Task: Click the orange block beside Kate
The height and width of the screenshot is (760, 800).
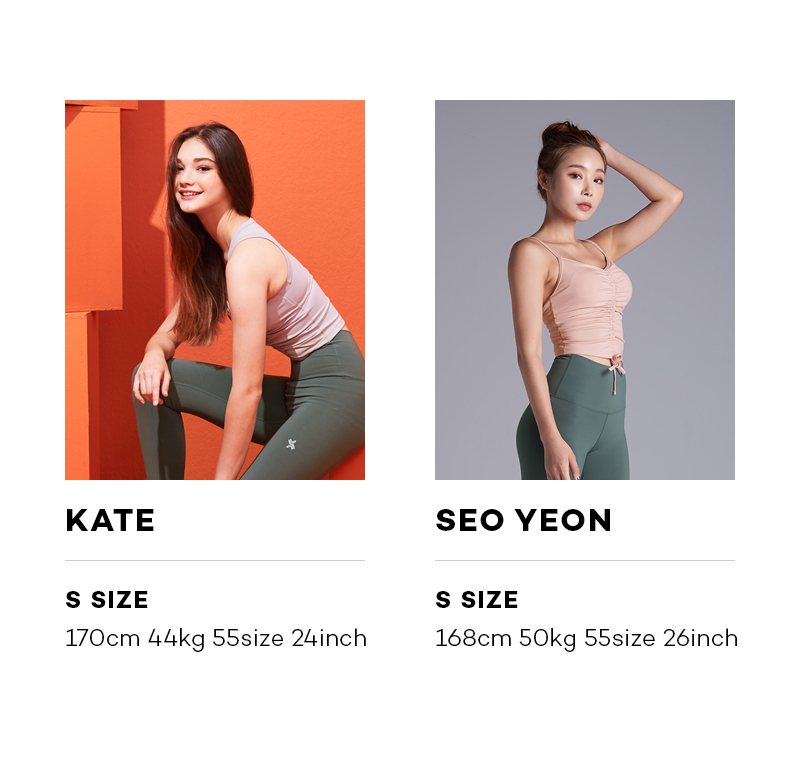Action: (x=93, y=209)
